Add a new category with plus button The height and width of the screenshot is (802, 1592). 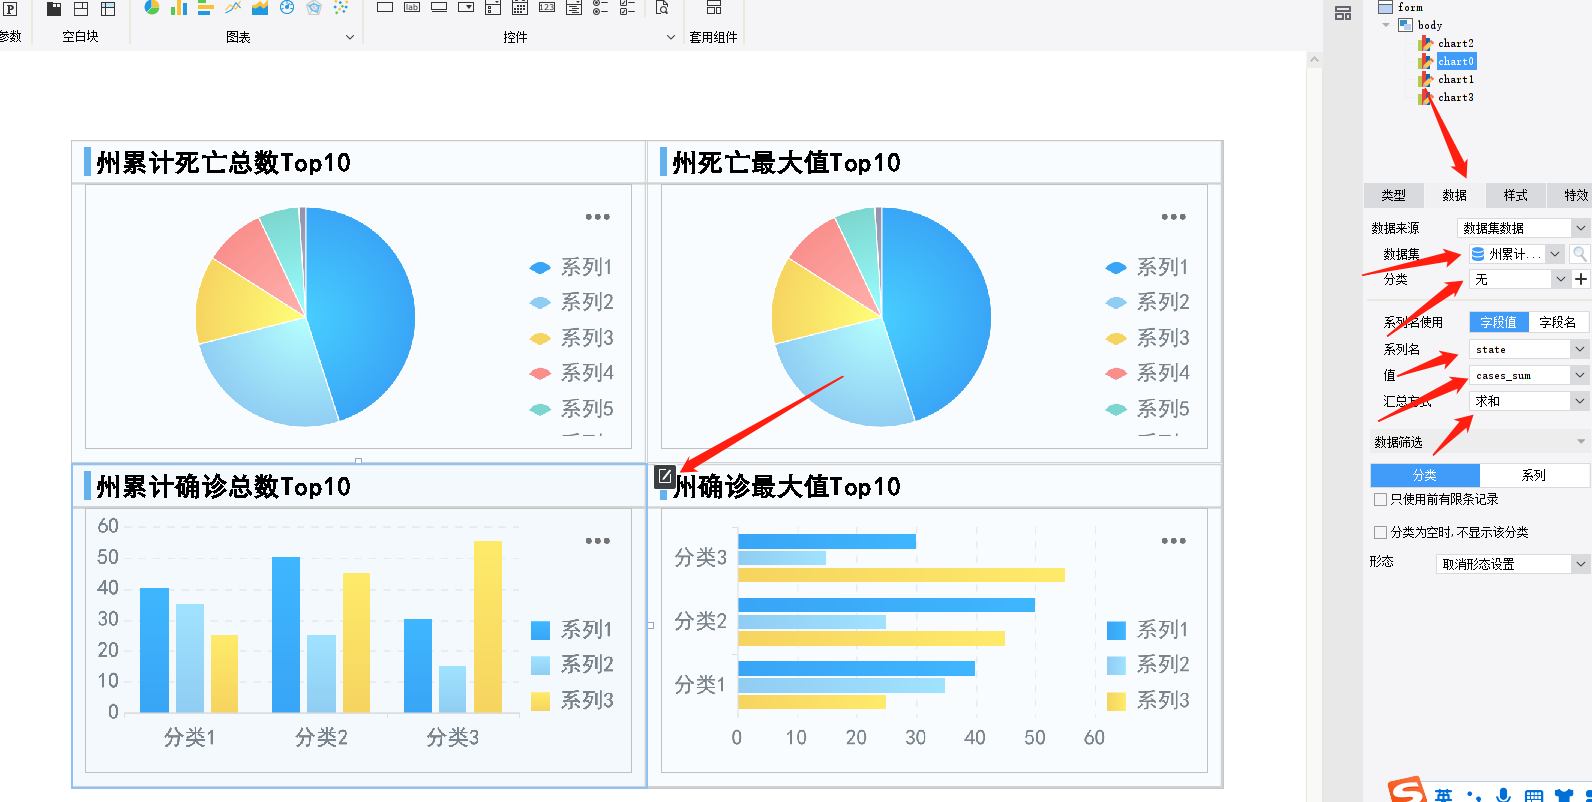tap(1581, 279)
